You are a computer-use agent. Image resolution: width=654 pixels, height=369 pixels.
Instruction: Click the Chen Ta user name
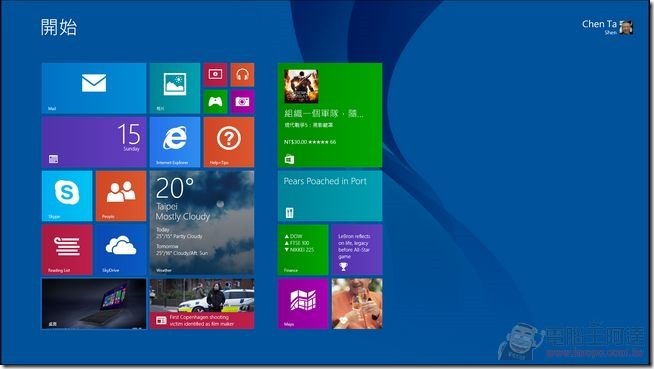[599, 24]
